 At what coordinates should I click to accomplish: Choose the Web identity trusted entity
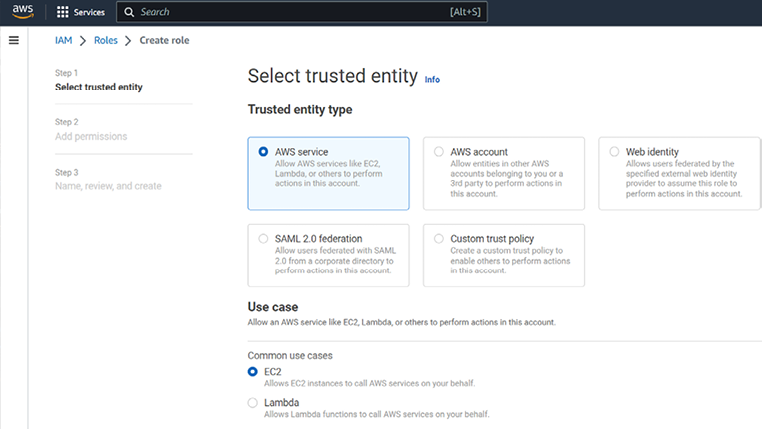tap(615, 152)
